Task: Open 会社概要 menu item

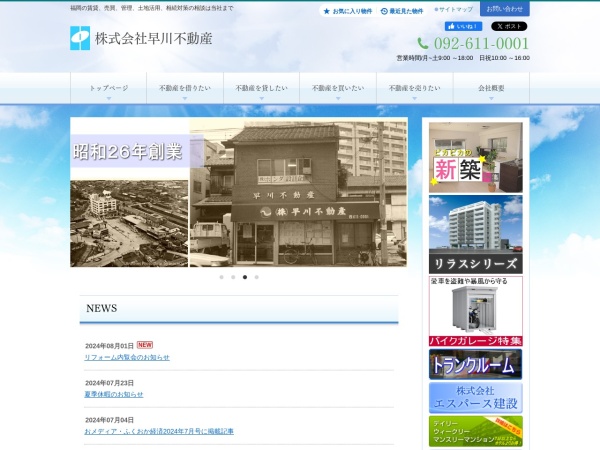Action: point(491,88)
